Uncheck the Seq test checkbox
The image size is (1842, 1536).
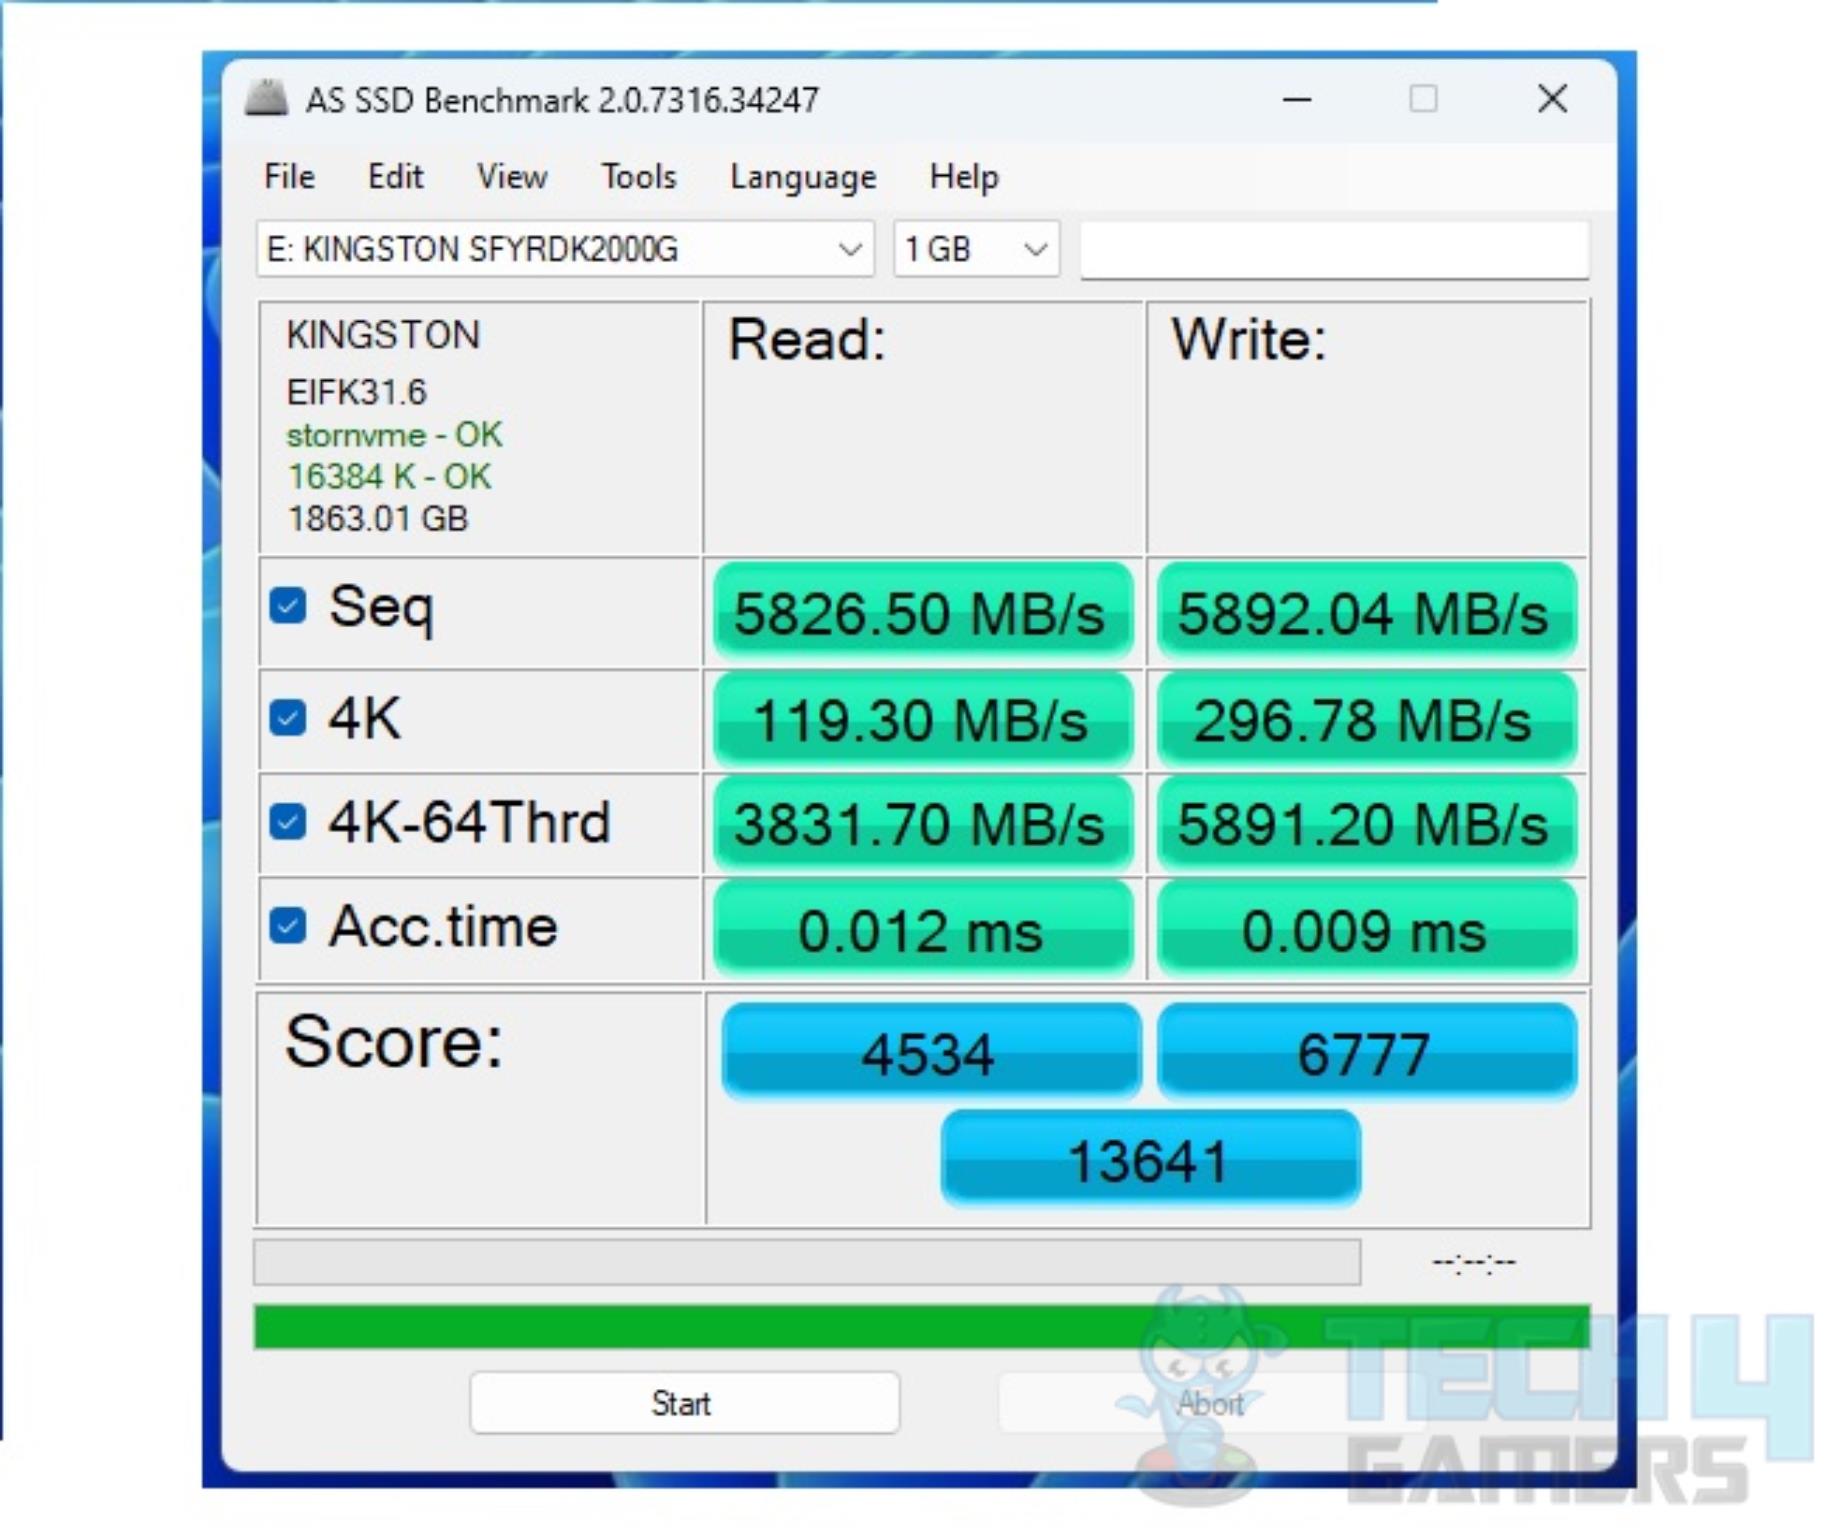[288, 605]
